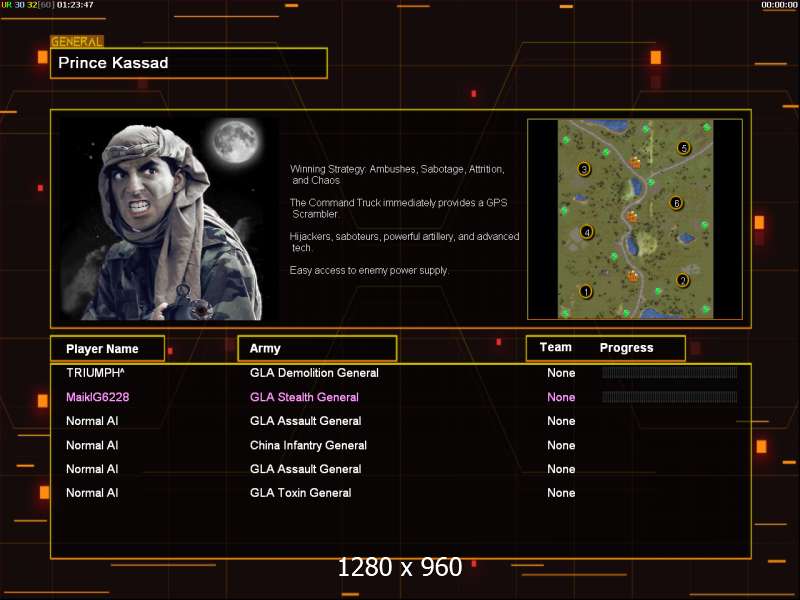This screenshot has height=600, width=800.
Task: Select start position 2 on the minimap
Action: click(x=683, y=280)
